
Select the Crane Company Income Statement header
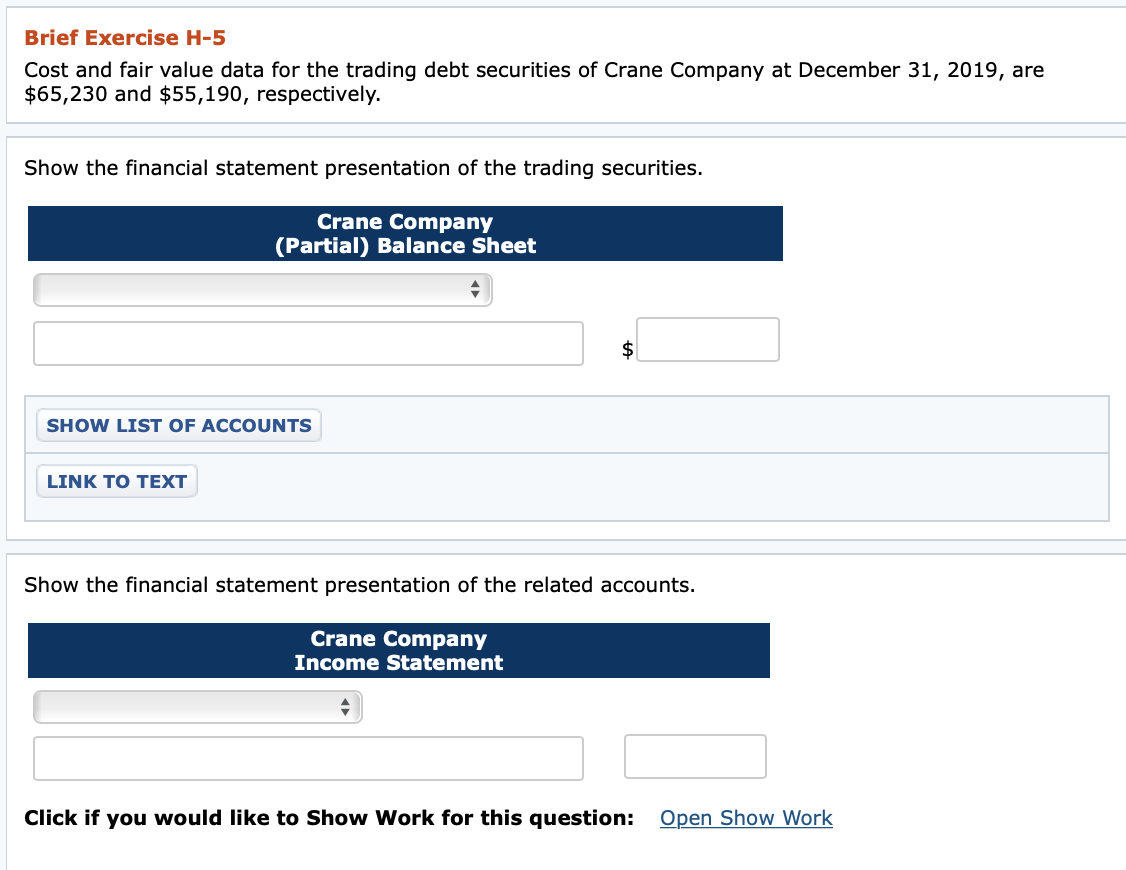tap(398, 650)
